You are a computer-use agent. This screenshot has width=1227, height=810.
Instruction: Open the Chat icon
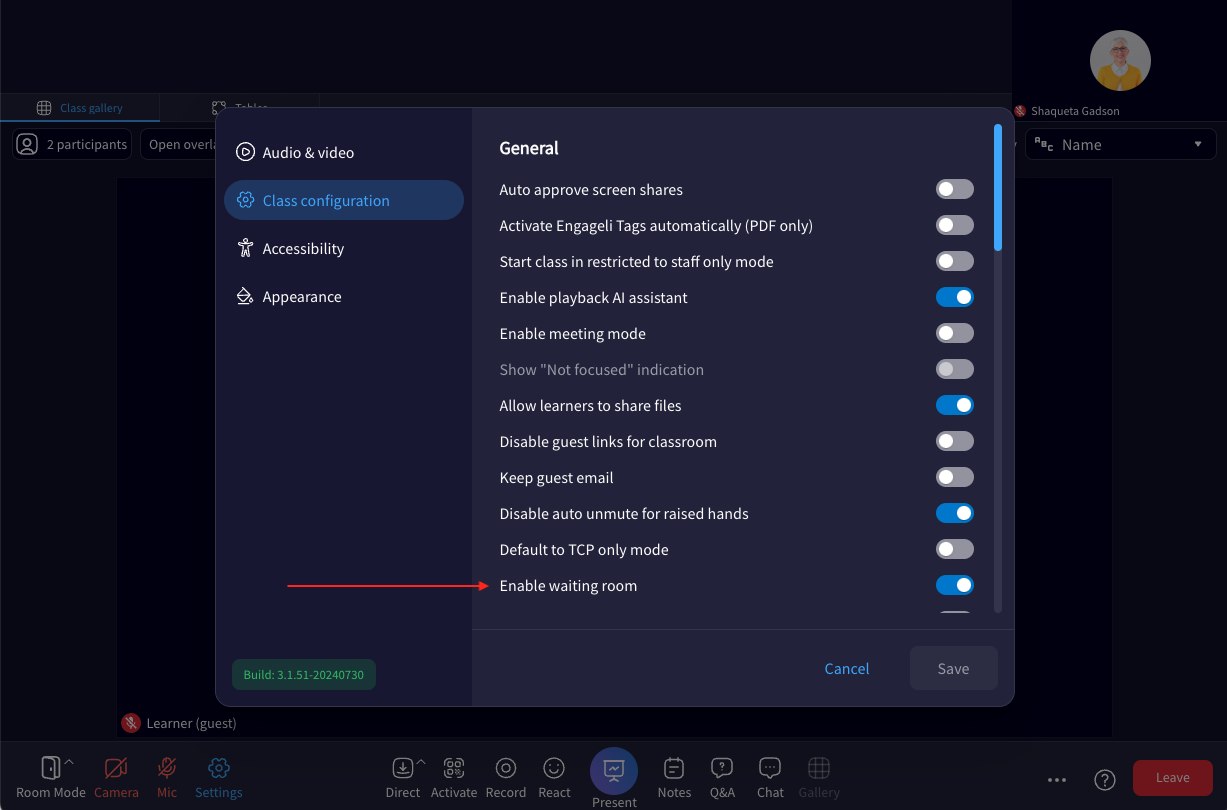coord(770,768)
